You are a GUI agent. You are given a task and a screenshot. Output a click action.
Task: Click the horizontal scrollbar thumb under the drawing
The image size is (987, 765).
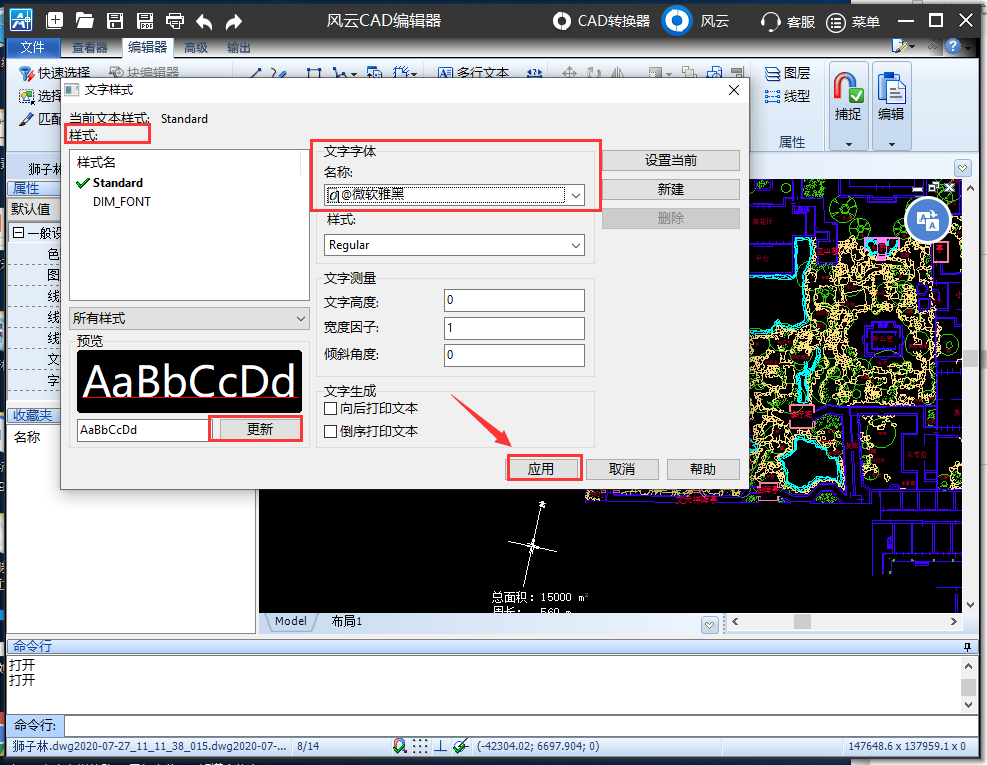click(802, 621)
